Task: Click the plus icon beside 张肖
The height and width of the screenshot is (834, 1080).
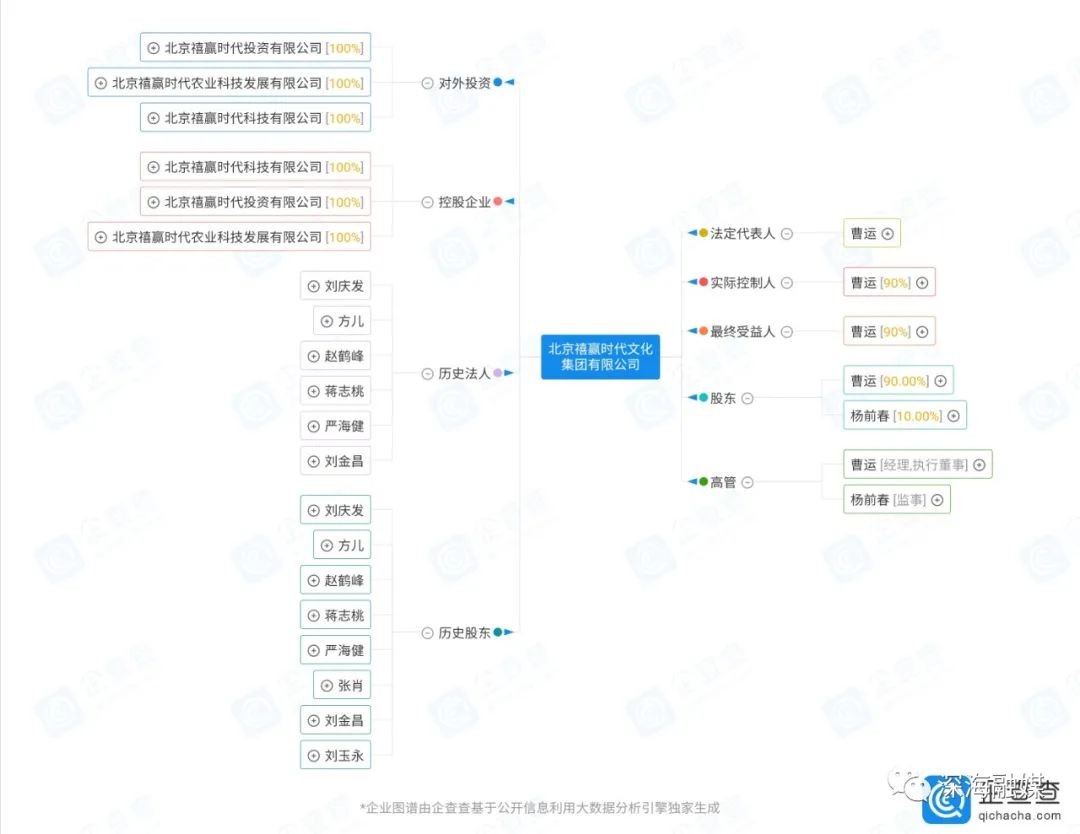Action: (326, 685)
